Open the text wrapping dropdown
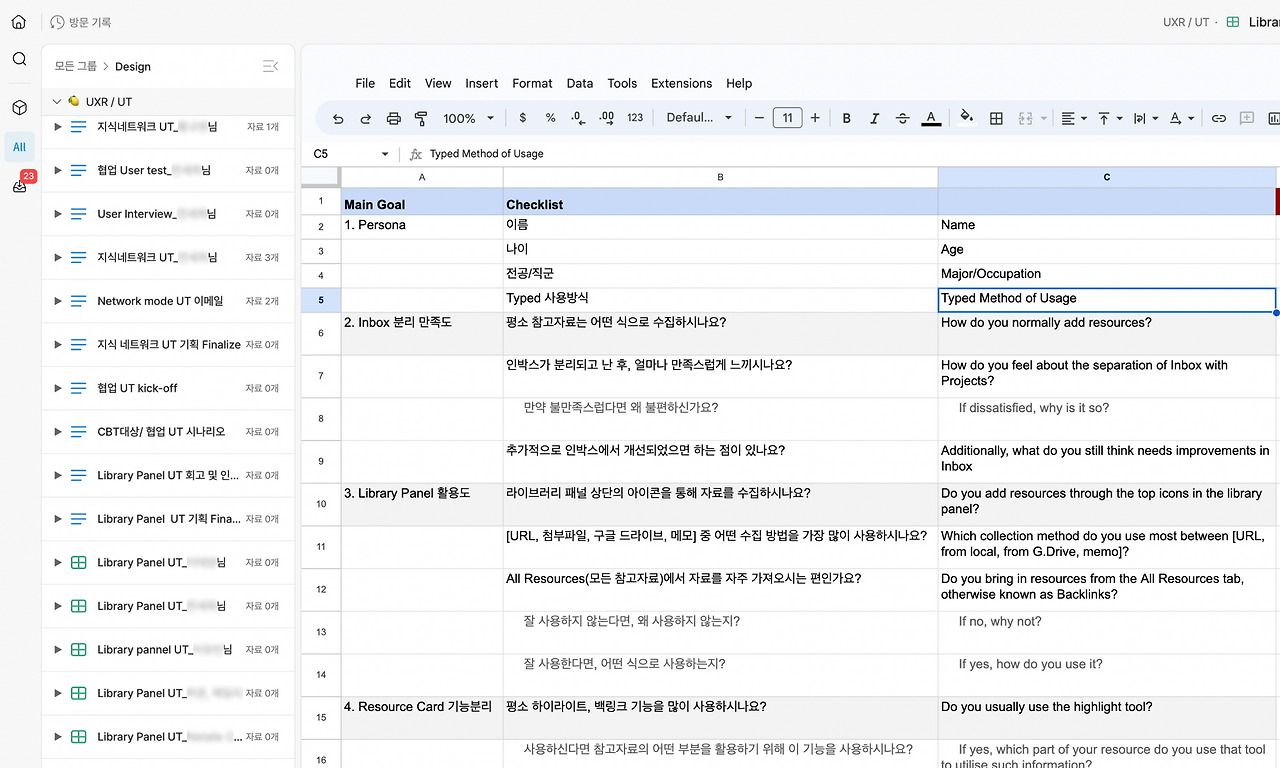Image resolution: width=1280 pixels, height=768 pixels. click(1145, 118)
